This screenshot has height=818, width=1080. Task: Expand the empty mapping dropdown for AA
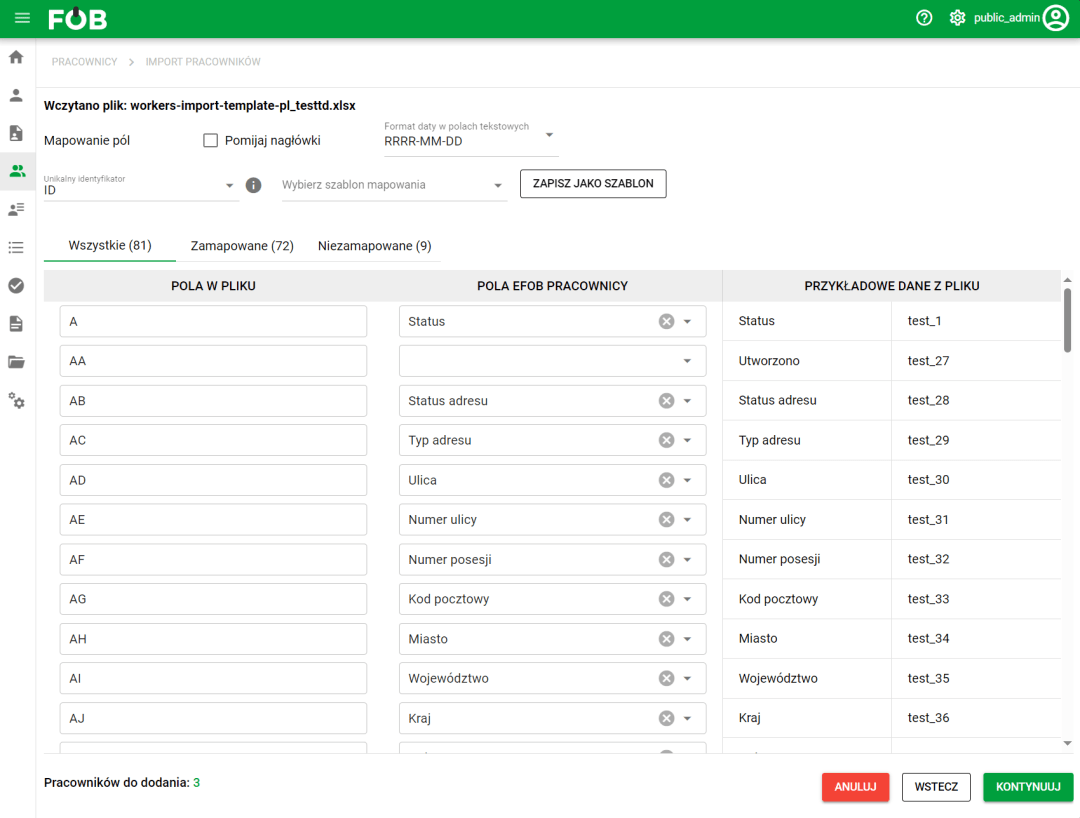687,361
